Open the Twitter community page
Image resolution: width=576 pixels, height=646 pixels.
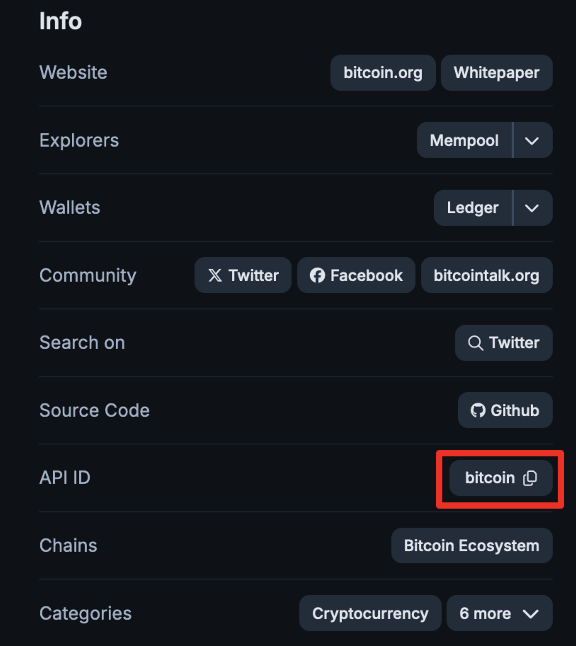243,275
